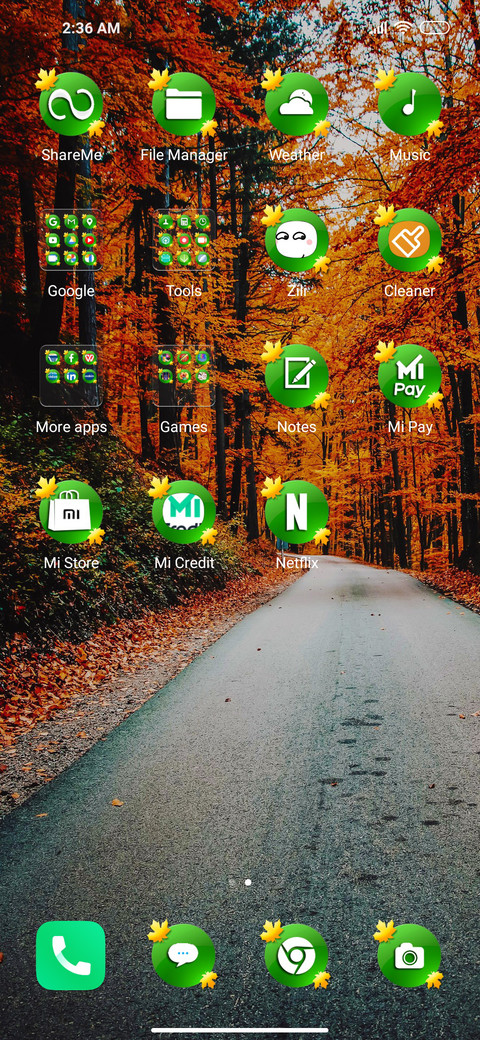The image size is (480, 1040).
Task: Launch the Zili app
Action: 296,240
